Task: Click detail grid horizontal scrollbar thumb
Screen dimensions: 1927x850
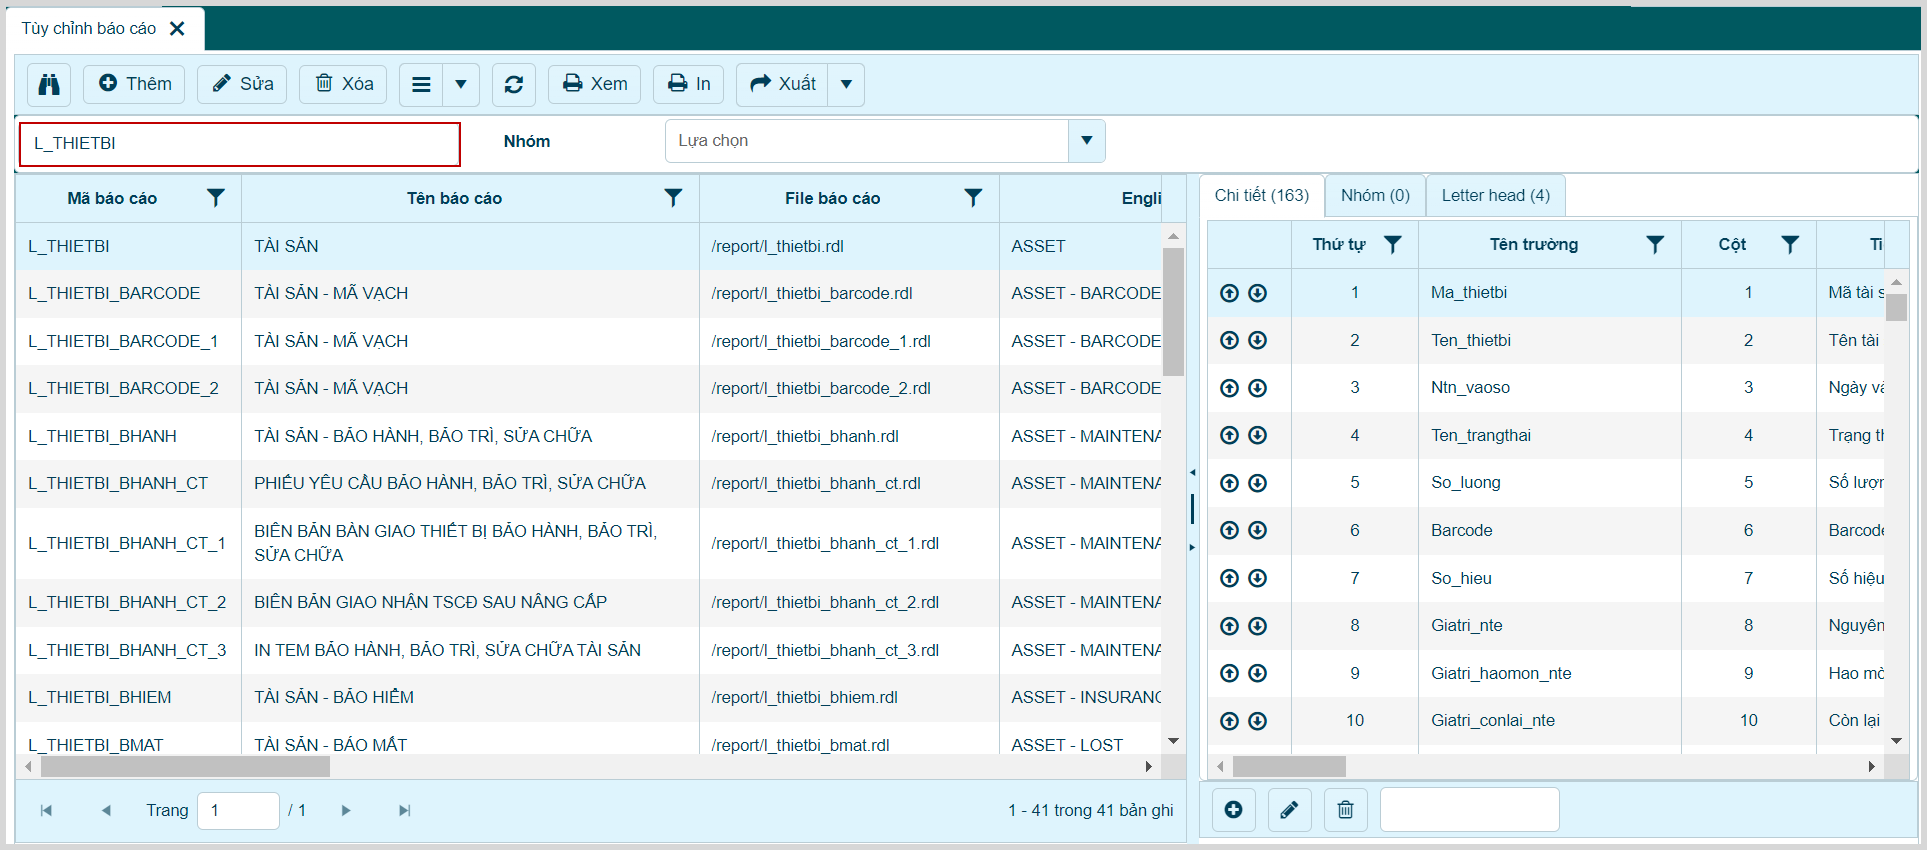Action: coord(1289,767)
